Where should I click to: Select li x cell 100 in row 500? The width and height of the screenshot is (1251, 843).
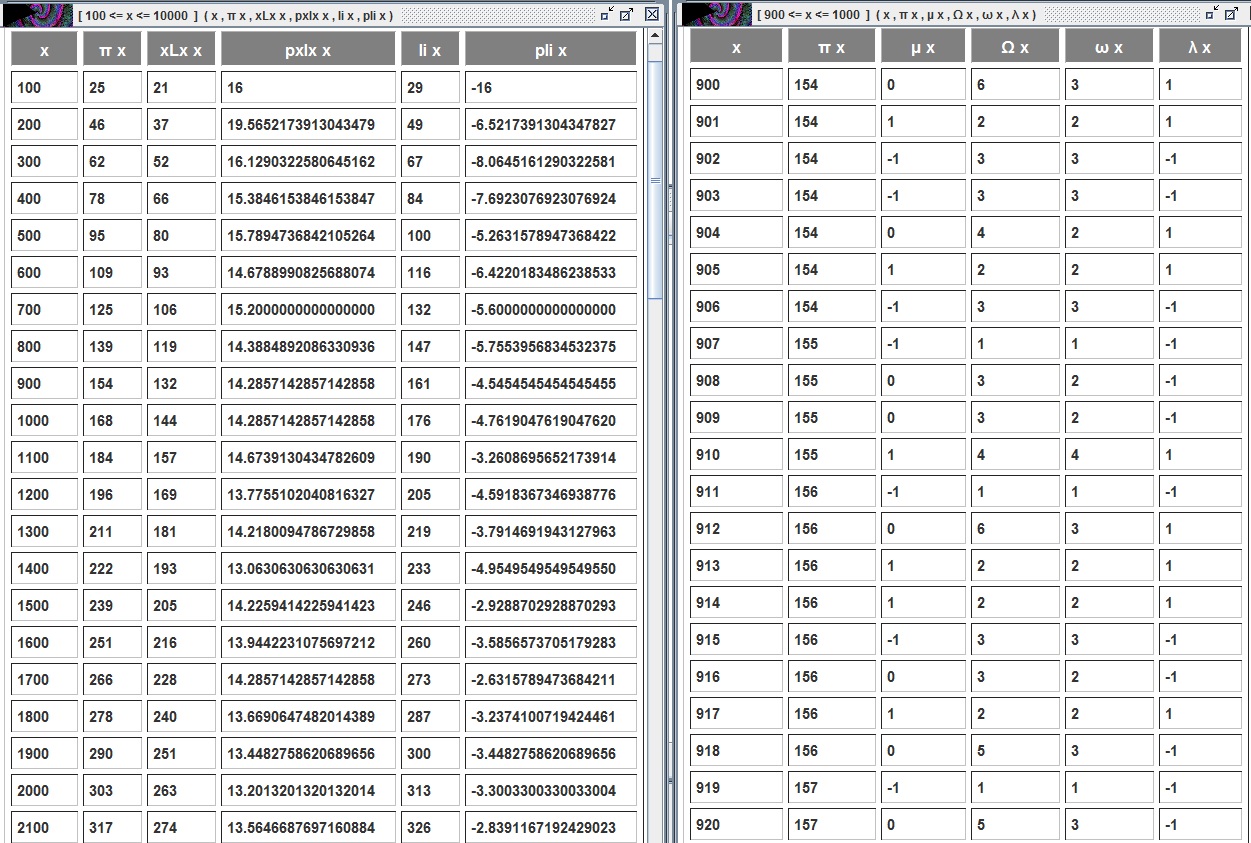coord(430,236)
